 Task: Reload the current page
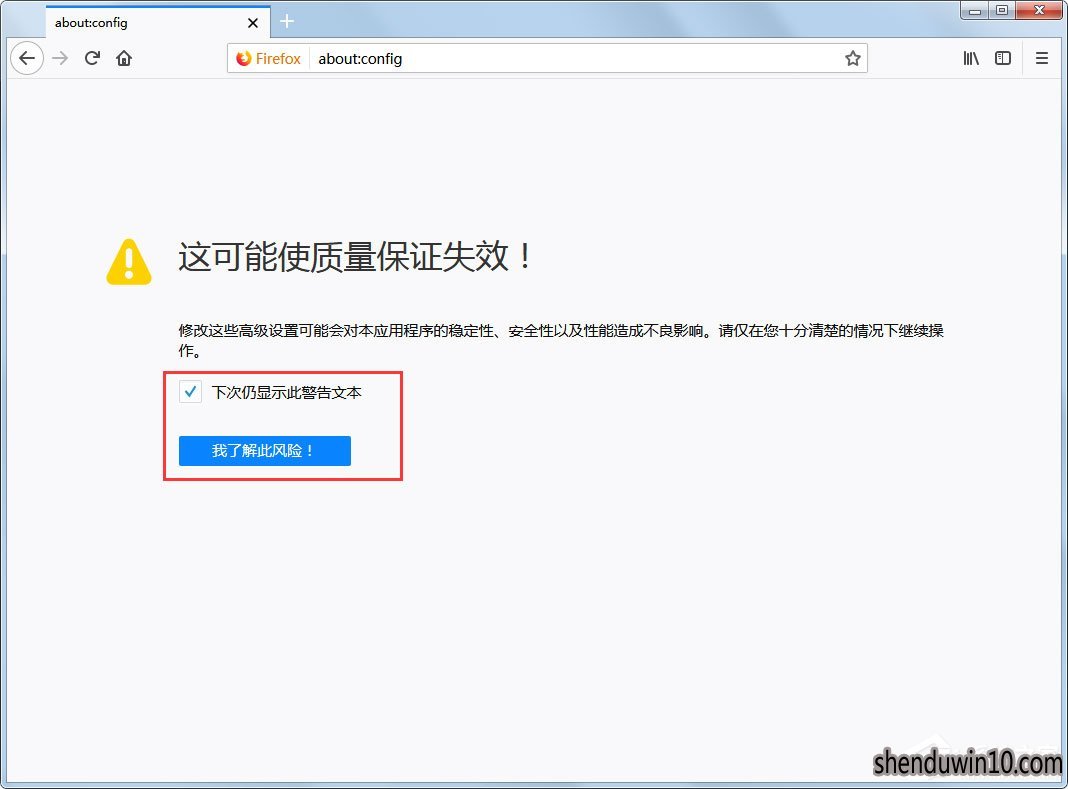tap(92, 59)
